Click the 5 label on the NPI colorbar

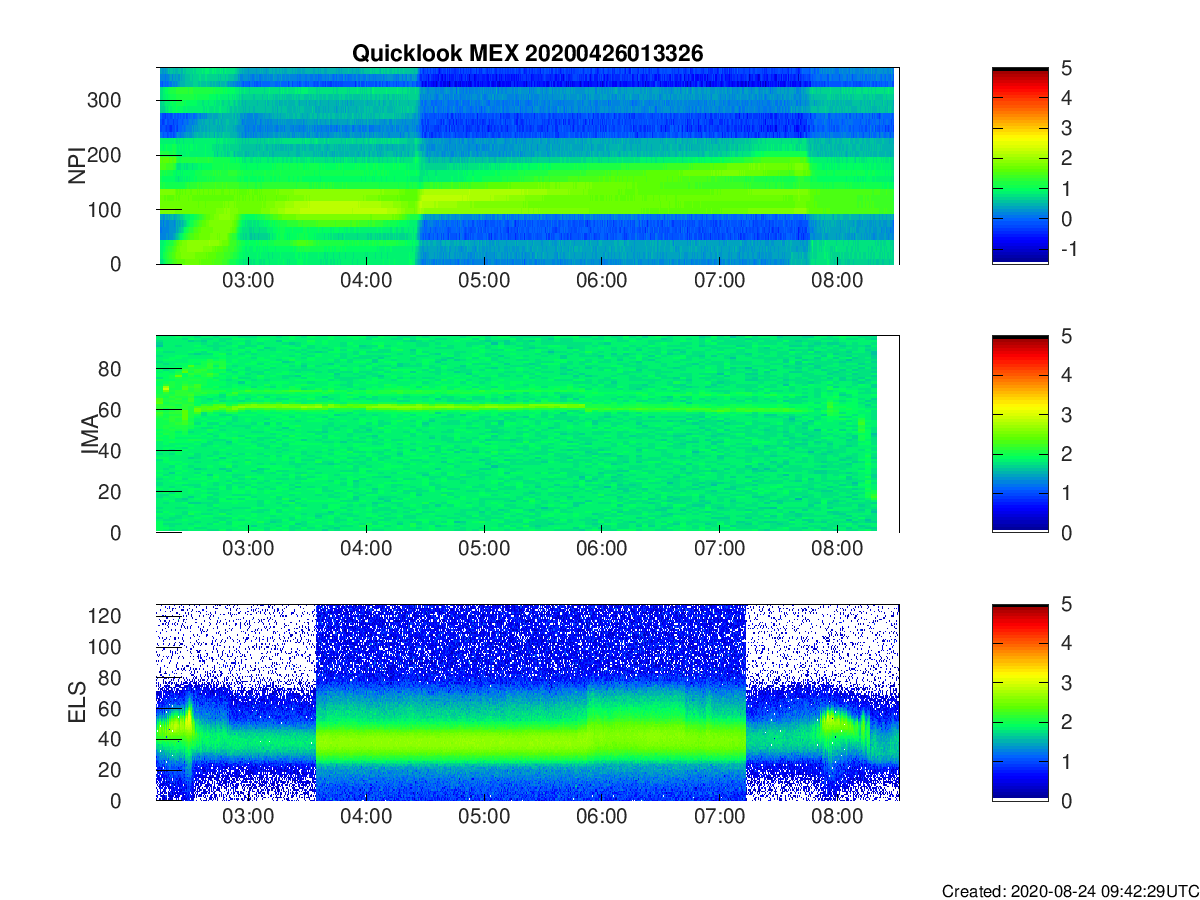tap(1066, 68)
